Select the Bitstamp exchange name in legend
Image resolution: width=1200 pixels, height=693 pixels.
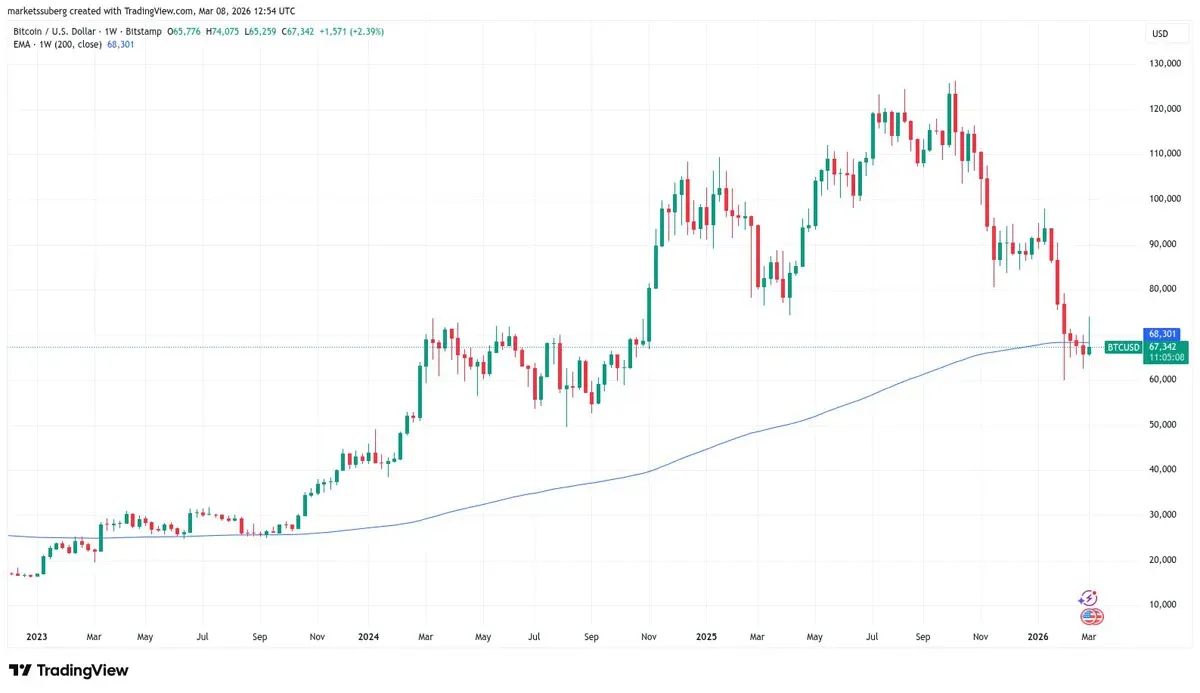point(142,31)
